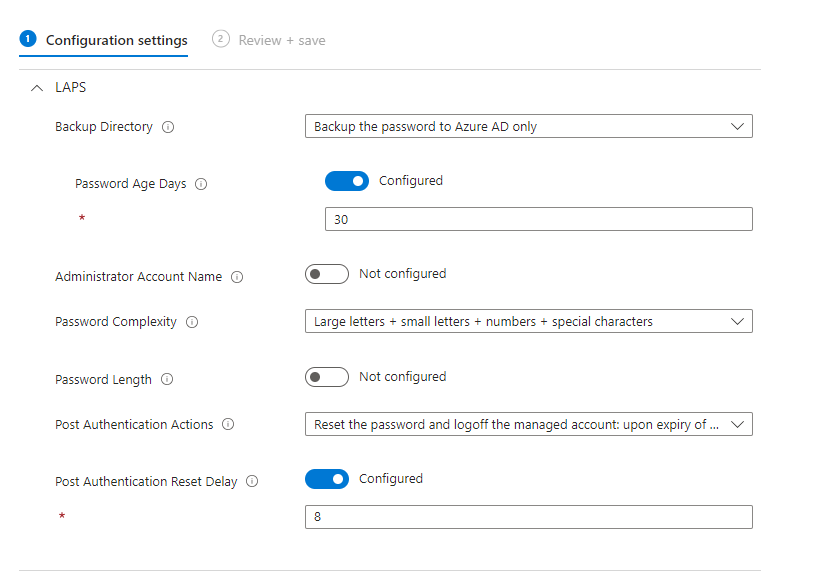
Task: Disable the Password Age Days toggle
Action: coord(346,181)
